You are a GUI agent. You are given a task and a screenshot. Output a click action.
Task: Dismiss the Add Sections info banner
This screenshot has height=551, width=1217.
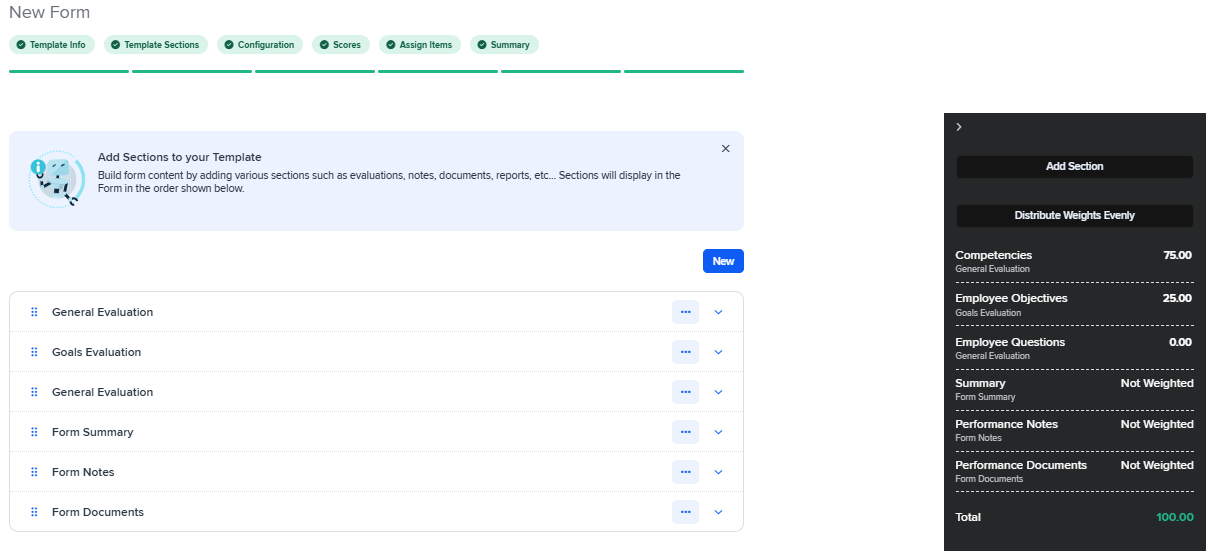pyautogui.click(x=725, y=149)
